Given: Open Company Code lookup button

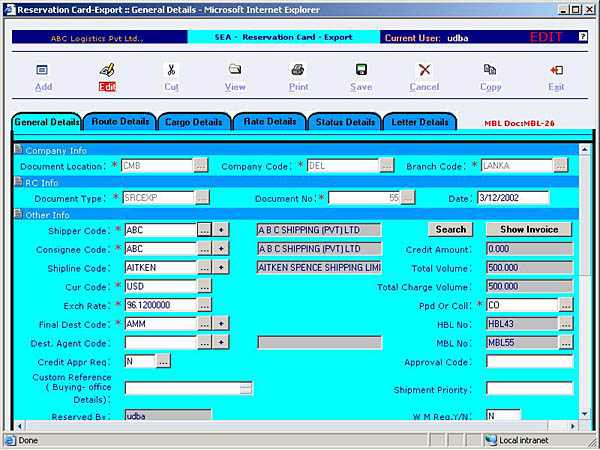Looking at the screenshot, I should click(x=387, y=166).
